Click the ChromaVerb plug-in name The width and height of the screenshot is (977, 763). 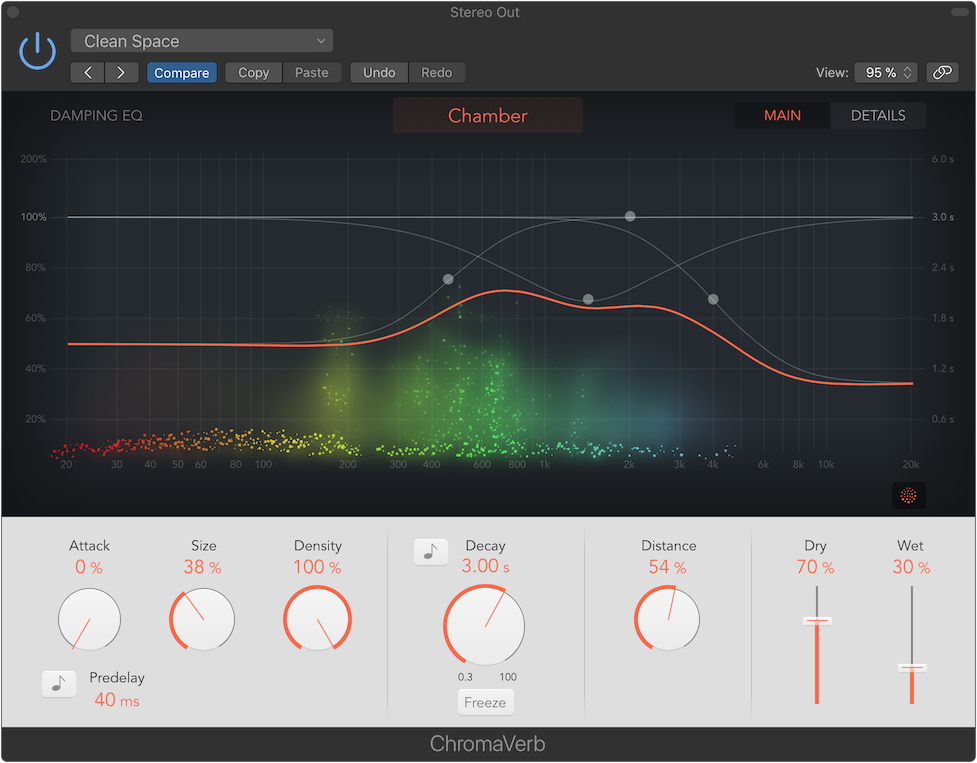487,744
